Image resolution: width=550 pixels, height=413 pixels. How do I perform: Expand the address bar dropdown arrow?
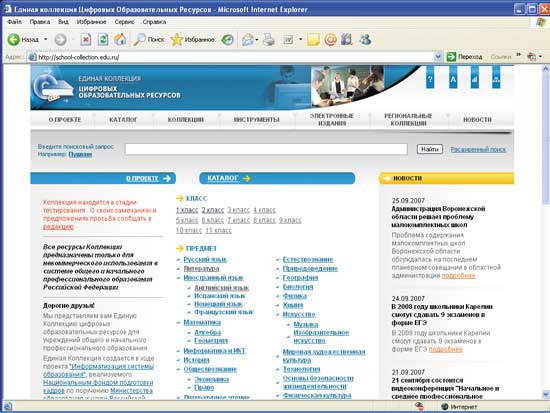438,56
